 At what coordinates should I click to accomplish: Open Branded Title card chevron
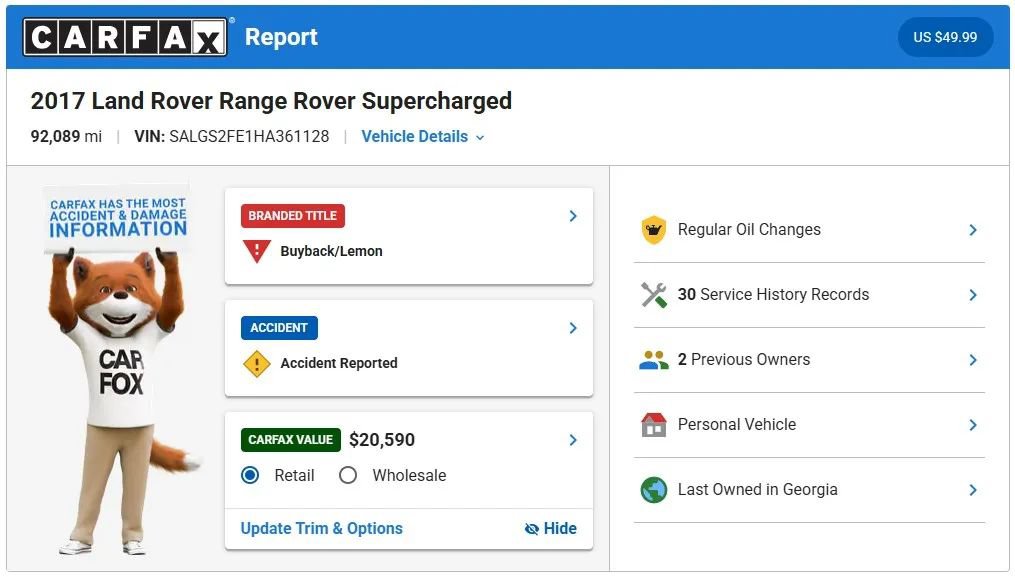[573, 216]
